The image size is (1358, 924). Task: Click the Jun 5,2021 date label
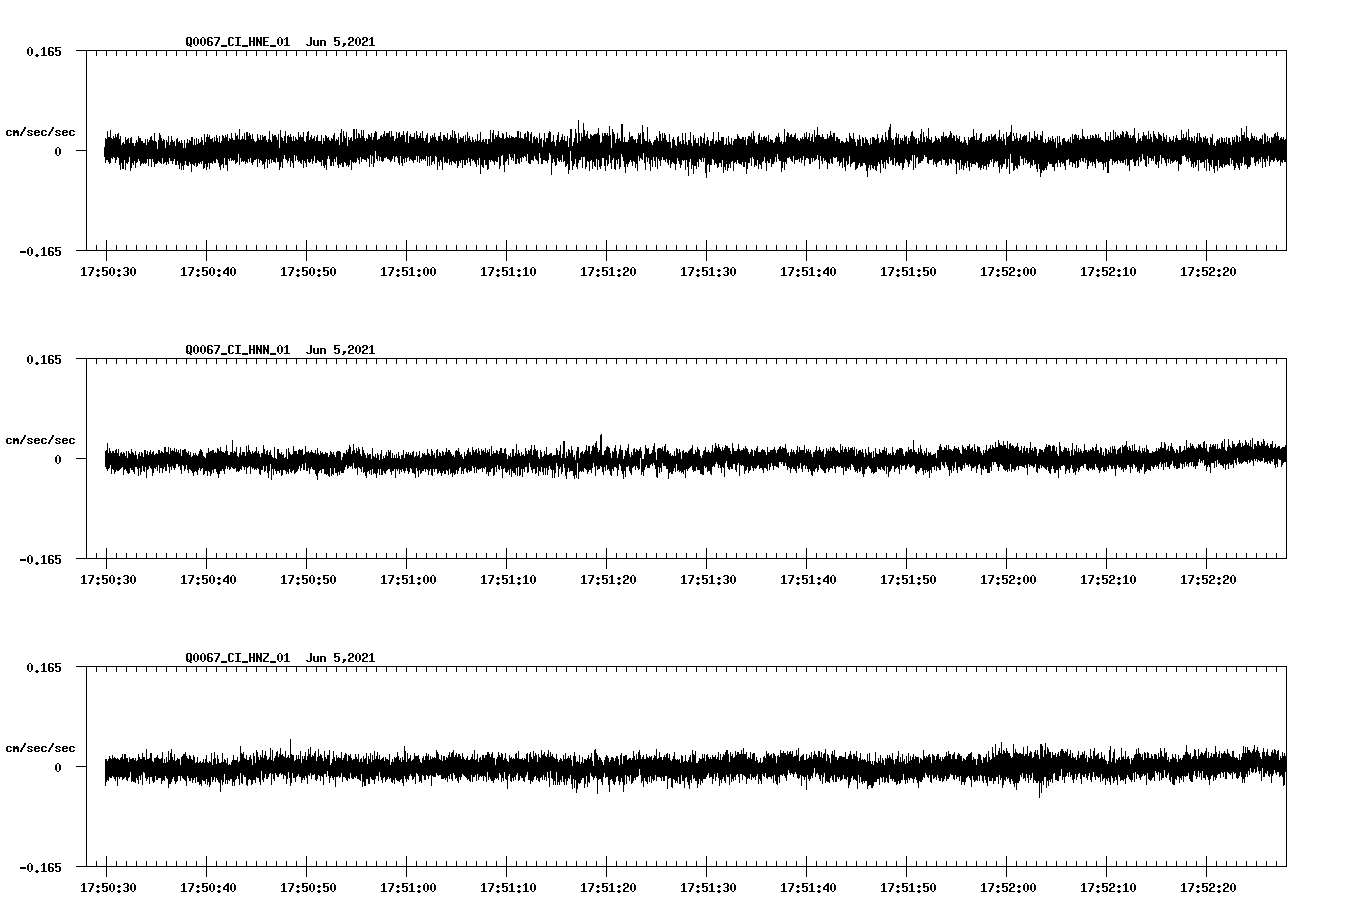tap(341, 41)
